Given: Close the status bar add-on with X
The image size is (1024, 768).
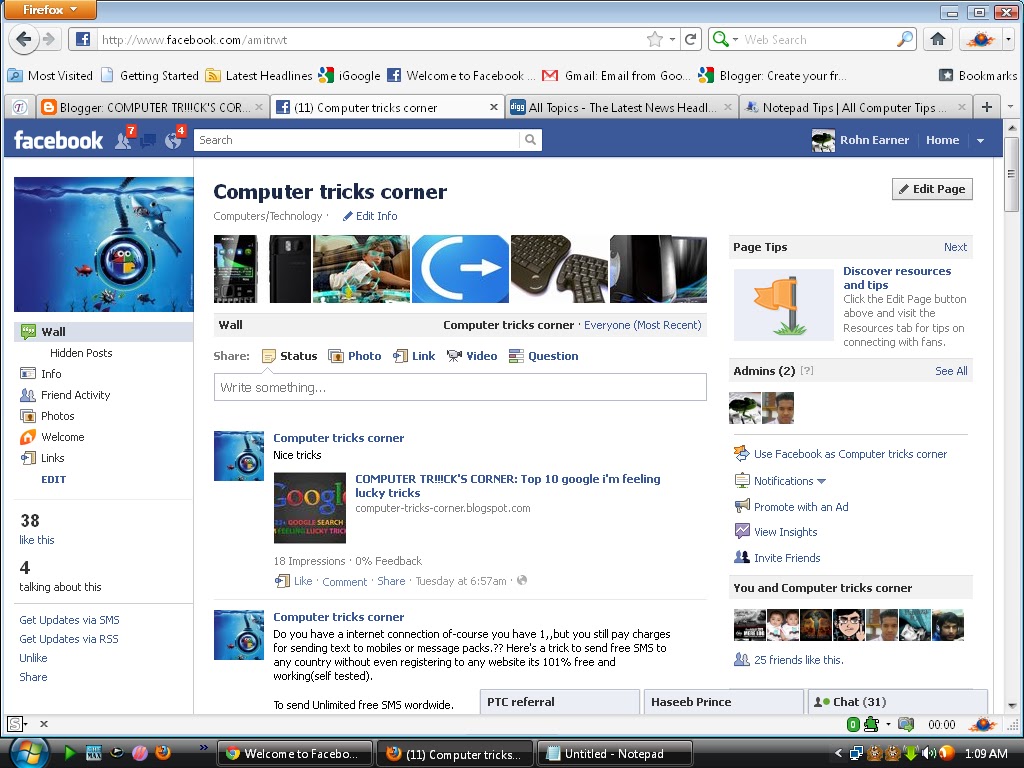Looking at the screenshot, I should tap(44, 724).
